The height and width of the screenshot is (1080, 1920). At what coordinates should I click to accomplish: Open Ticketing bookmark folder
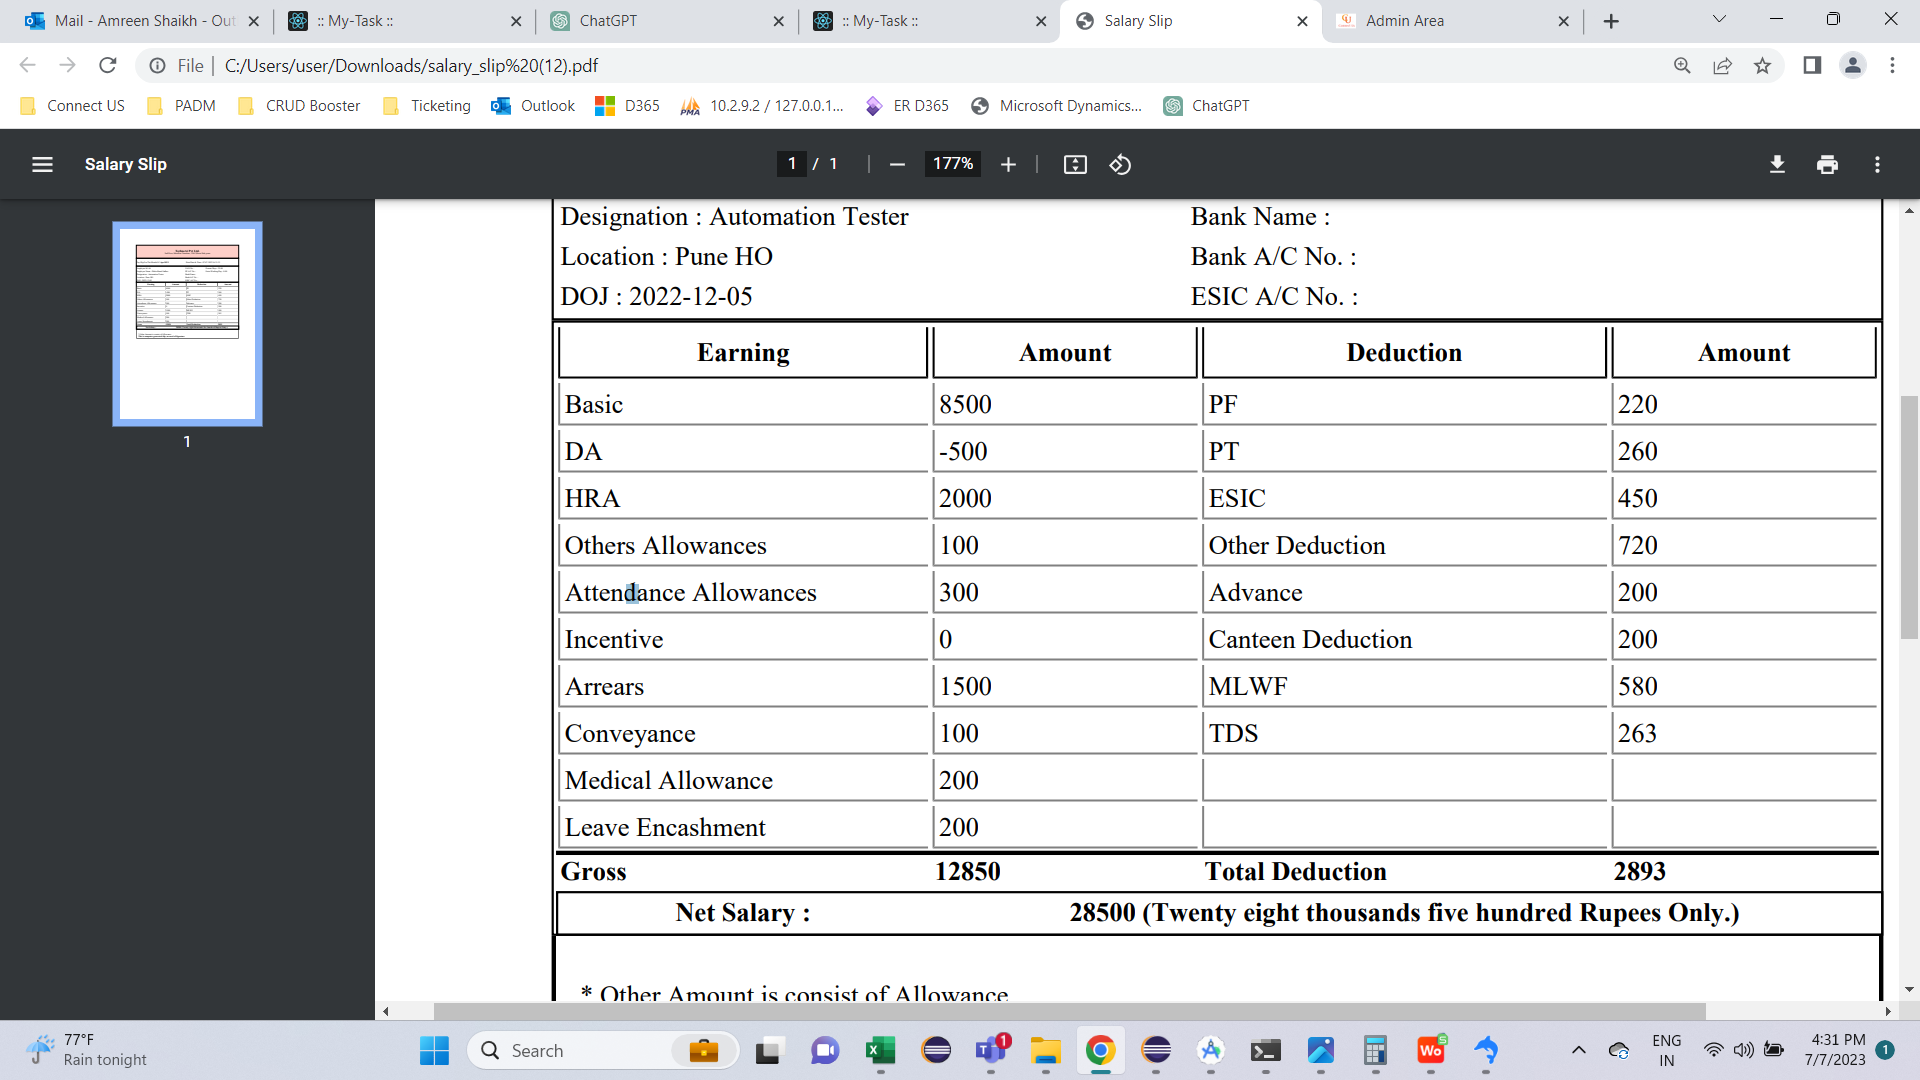(427, 106)
